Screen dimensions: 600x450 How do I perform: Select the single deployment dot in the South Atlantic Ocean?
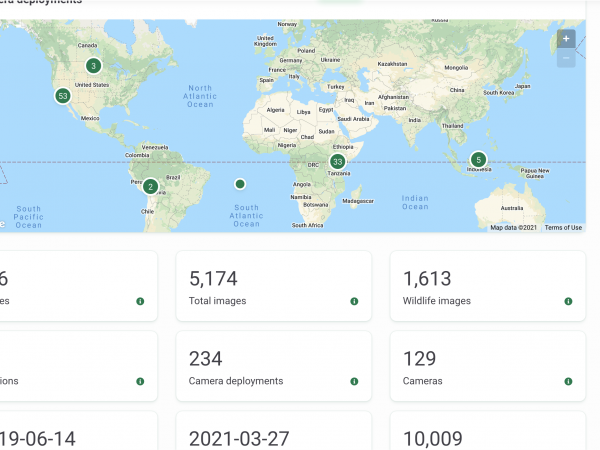click(240, 184)
